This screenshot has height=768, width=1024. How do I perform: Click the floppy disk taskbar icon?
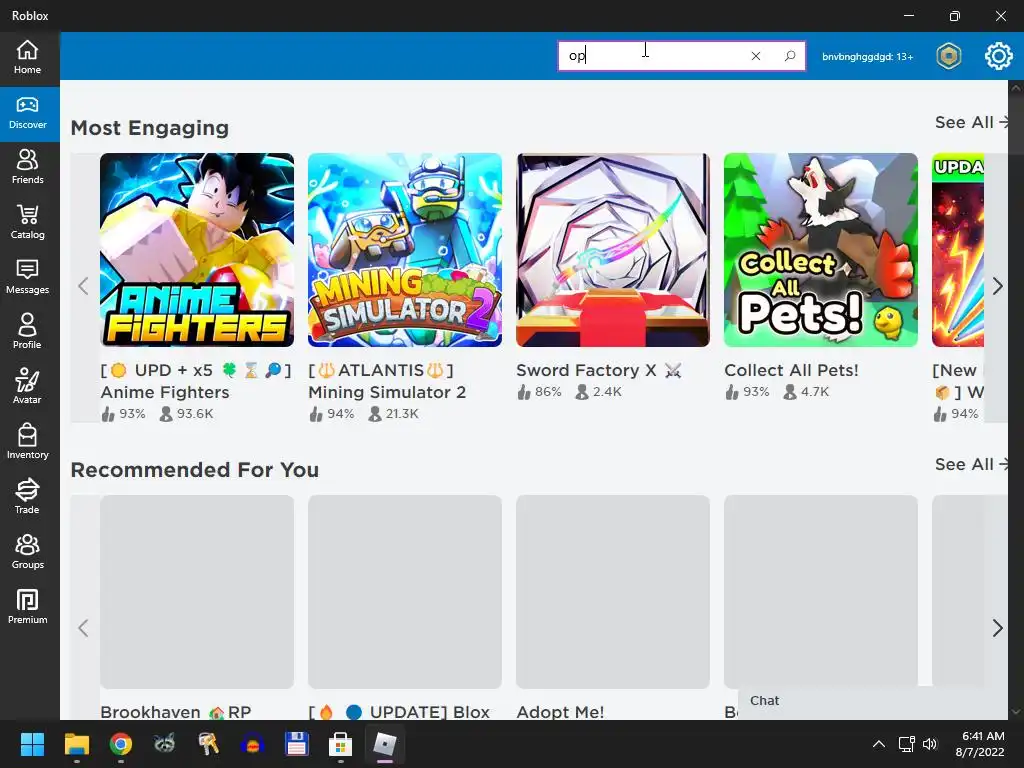296,744
